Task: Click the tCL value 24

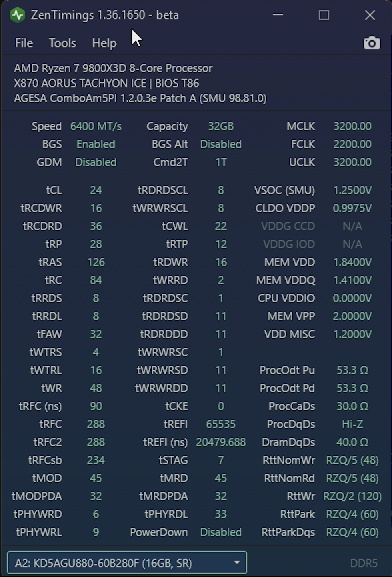Action: tap(96, 190)
